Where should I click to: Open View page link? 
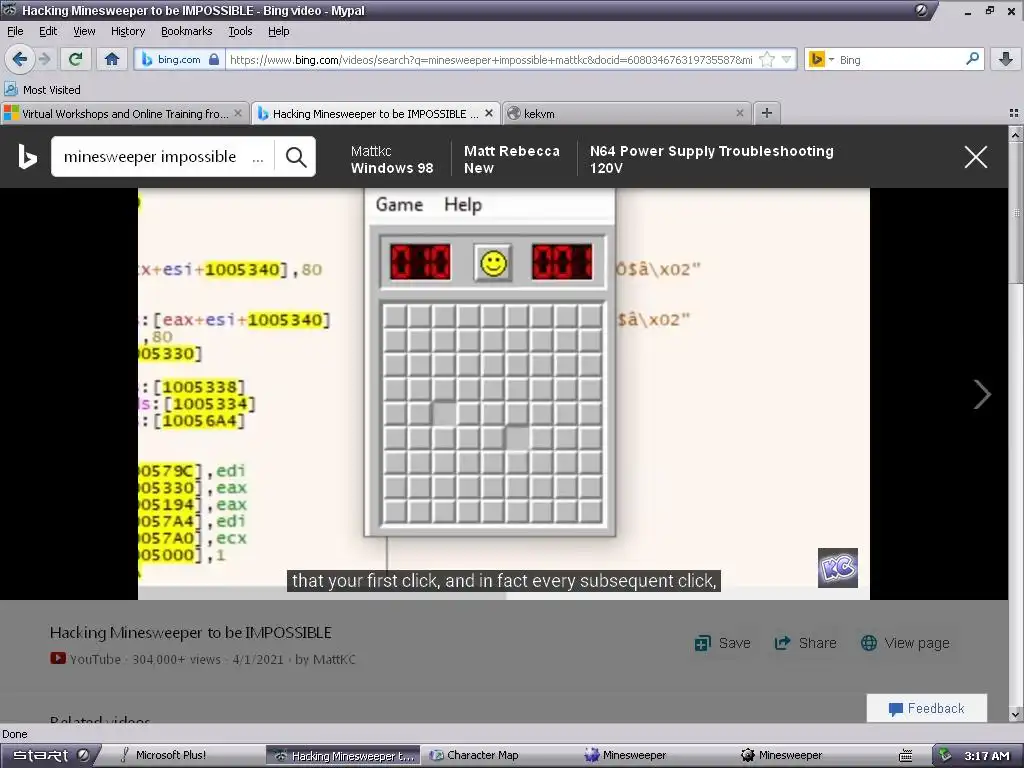[x=905, y=643]
